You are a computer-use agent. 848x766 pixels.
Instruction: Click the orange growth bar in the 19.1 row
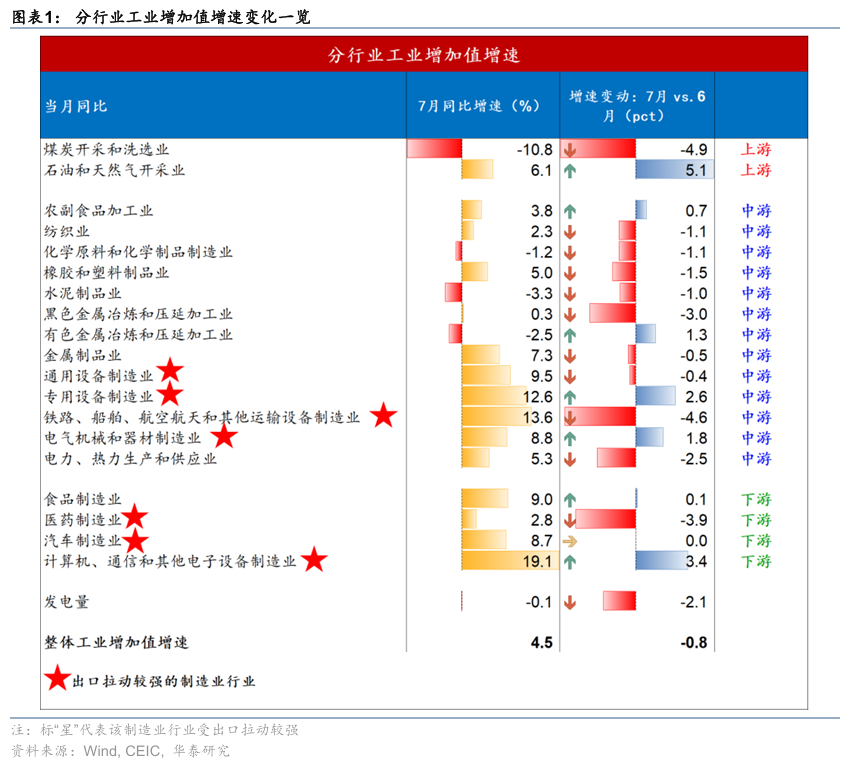click(x=510, y=561)
